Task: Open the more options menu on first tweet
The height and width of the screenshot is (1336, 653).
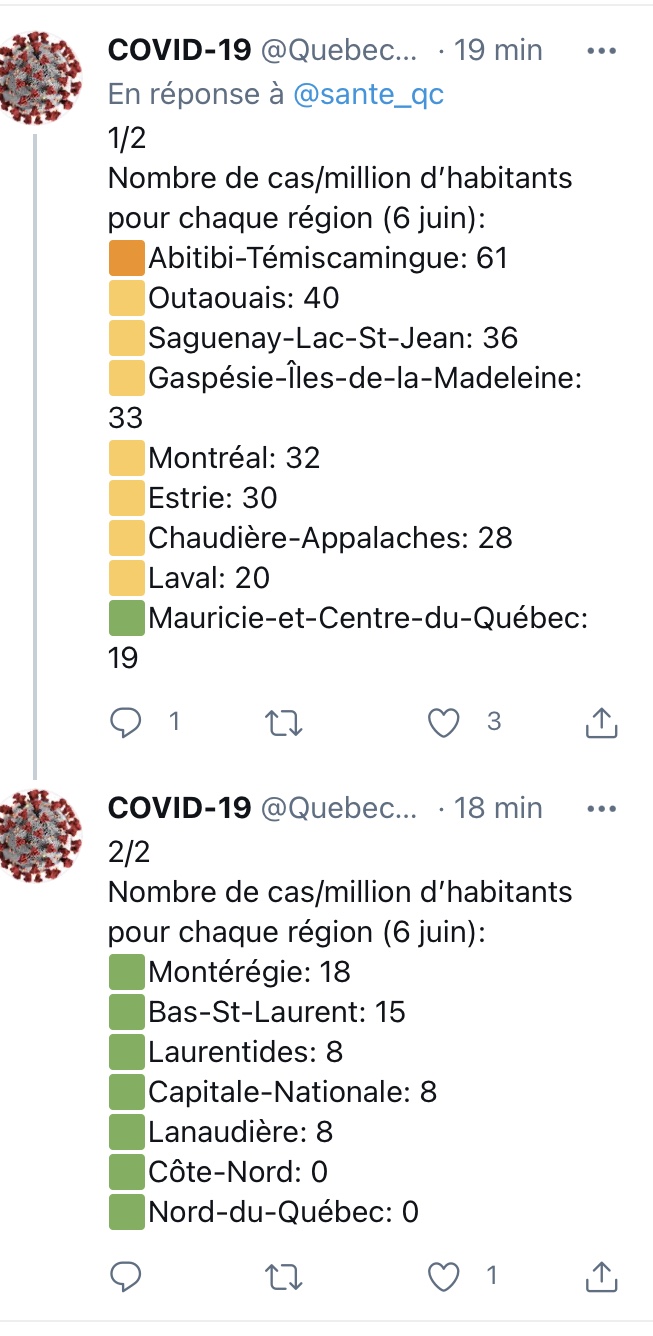Action: click(601, 49)
